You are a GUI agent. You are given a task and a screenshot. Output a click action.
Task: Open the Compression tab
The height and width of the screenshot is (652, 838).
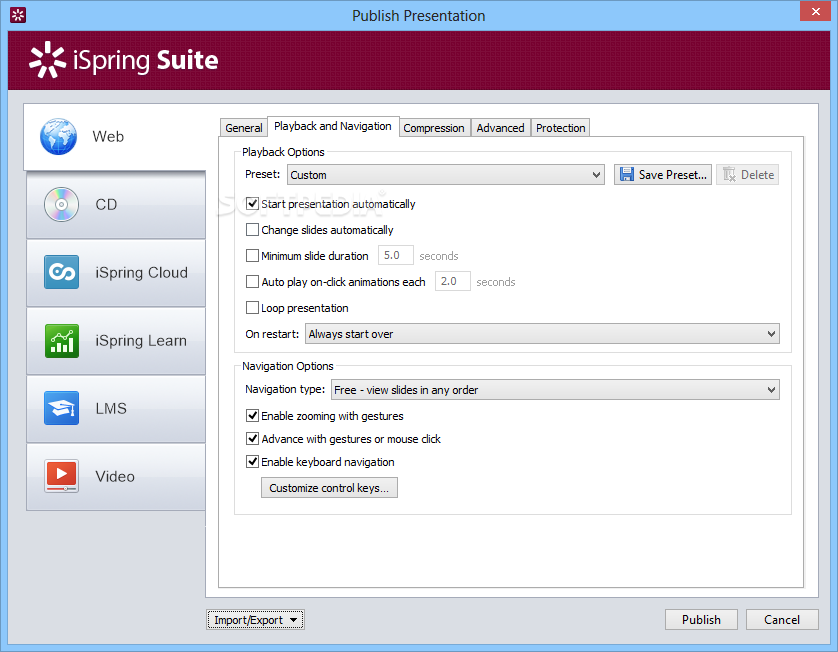point(434,128)
